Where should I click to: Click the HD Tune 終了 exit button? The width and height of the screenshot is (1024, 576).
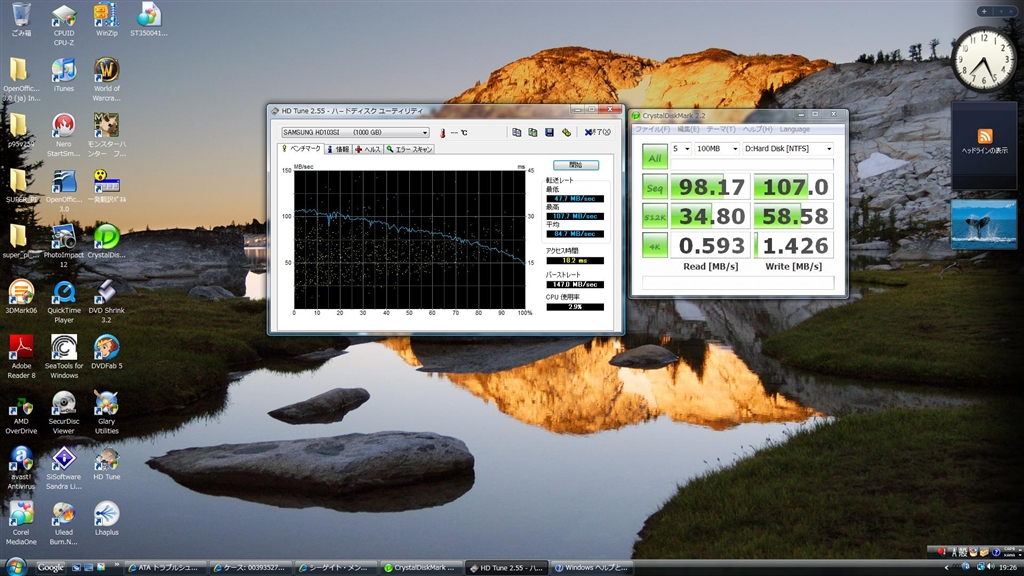[x=597, y=133]
